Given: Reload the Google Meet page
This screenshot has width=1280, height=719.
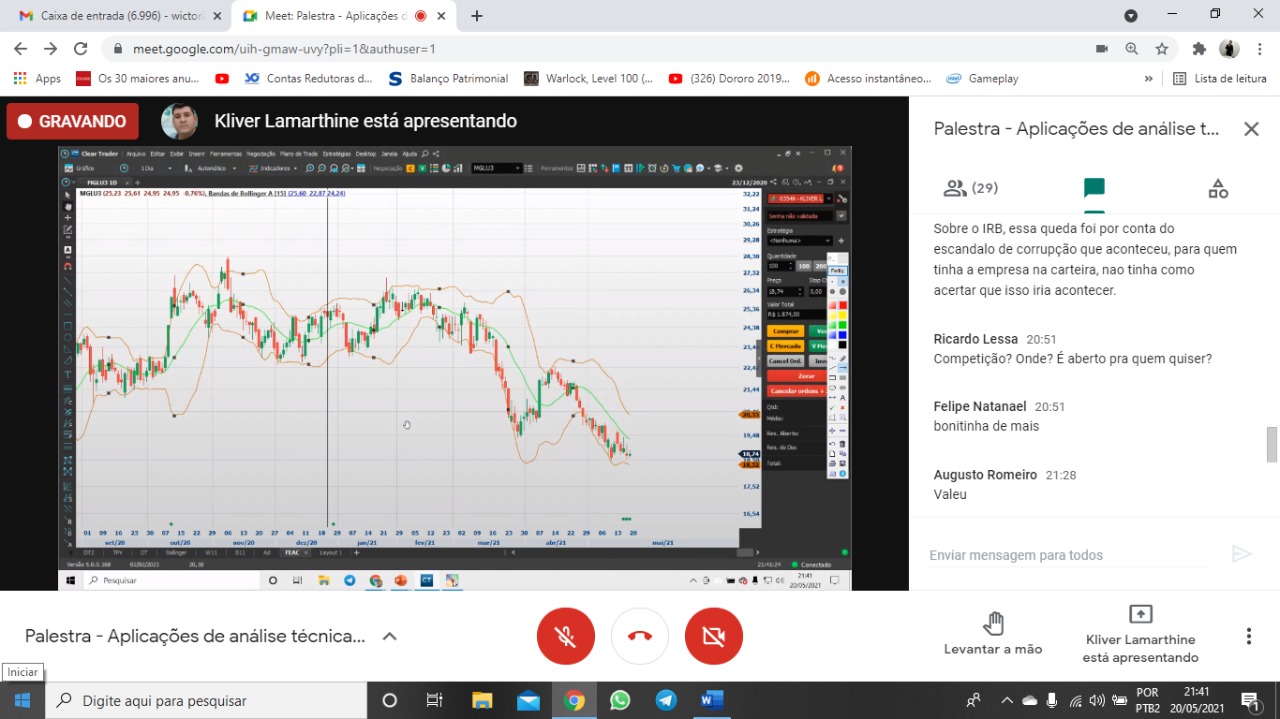Looking at the screenshot, I should point(81,49).
